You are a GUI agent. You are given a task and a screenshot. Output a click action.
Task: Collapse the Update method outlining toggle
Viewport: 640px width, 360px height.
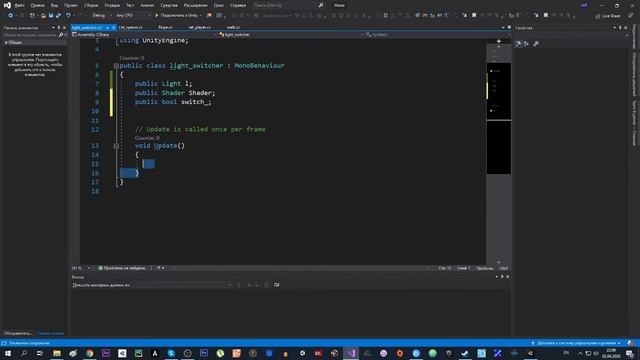click(x=116, y=146)
